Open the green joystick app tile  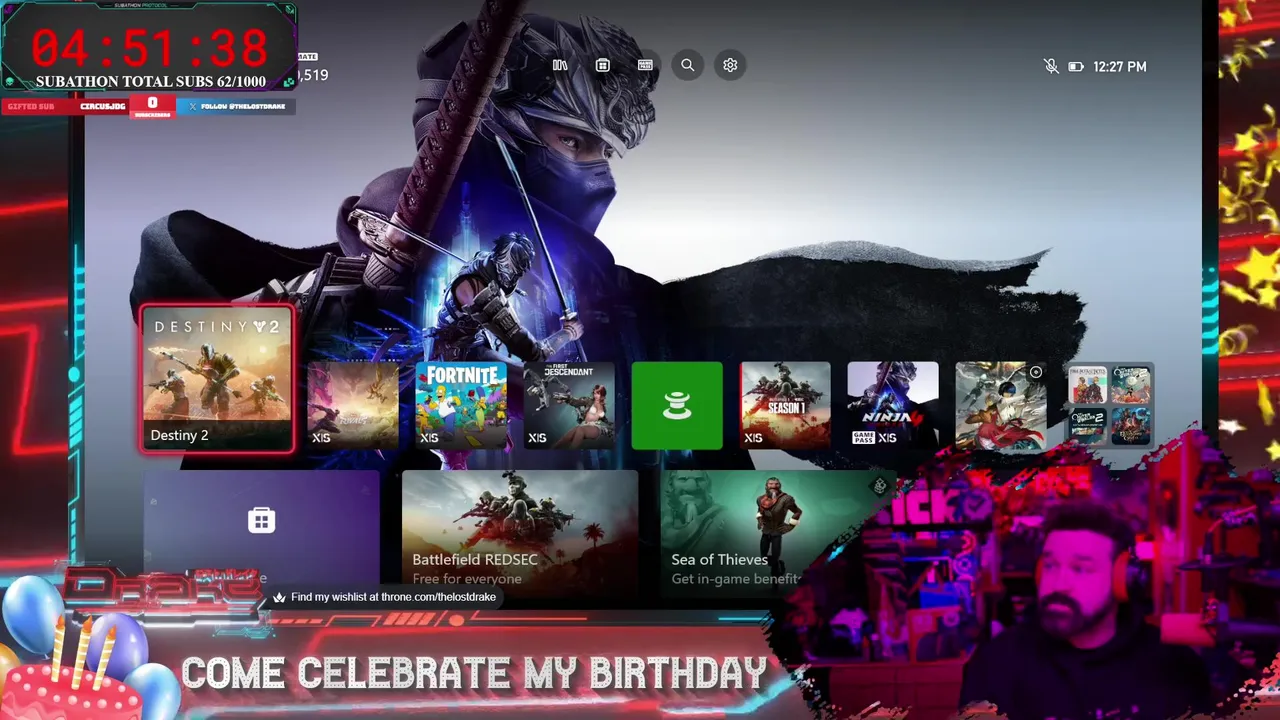coord(677,405)
